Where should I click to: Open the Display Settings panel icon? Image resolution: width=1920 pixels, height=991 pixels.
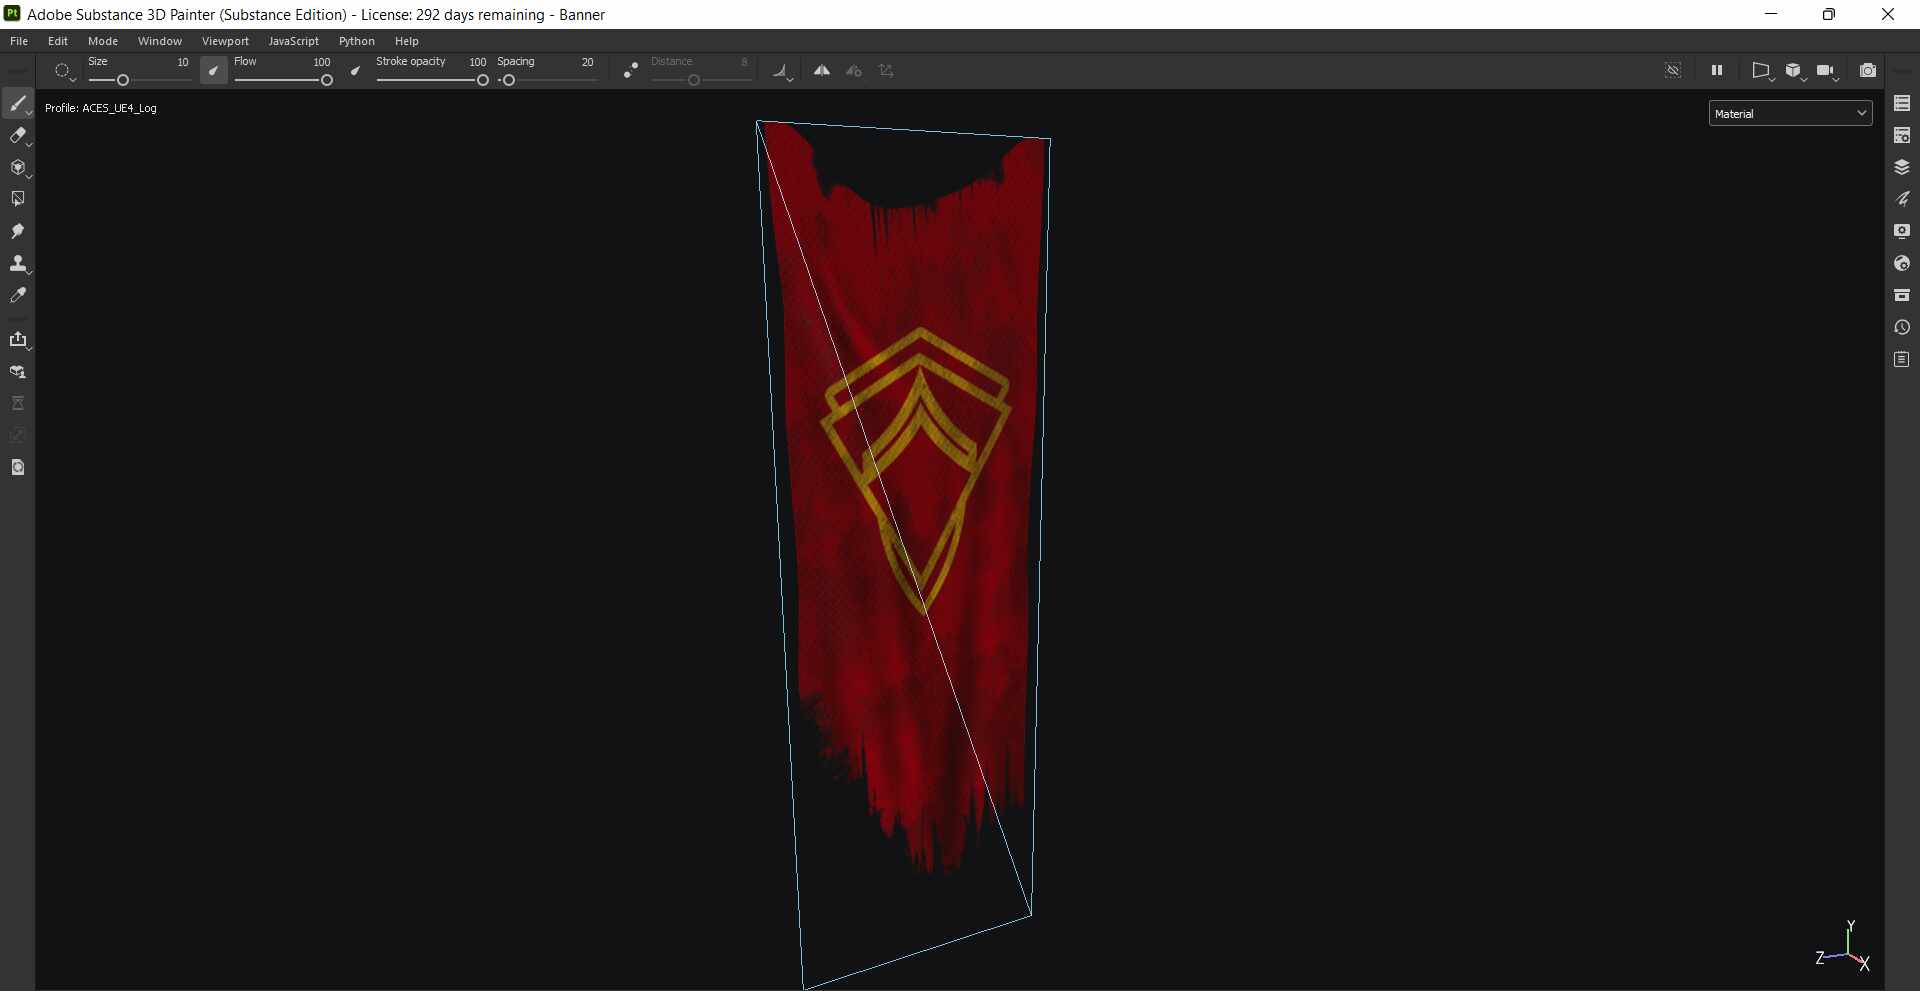pos(1902,231)
